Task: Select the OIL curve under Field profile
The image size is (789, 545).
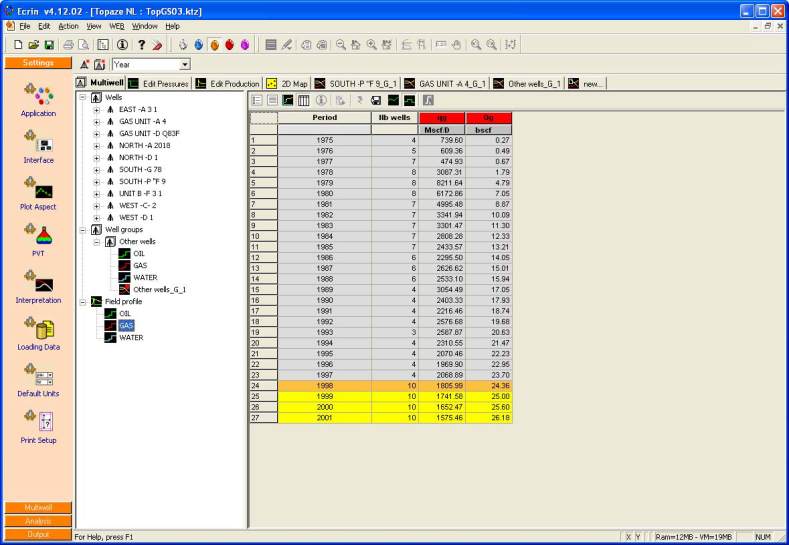Action: pos(125,313)
